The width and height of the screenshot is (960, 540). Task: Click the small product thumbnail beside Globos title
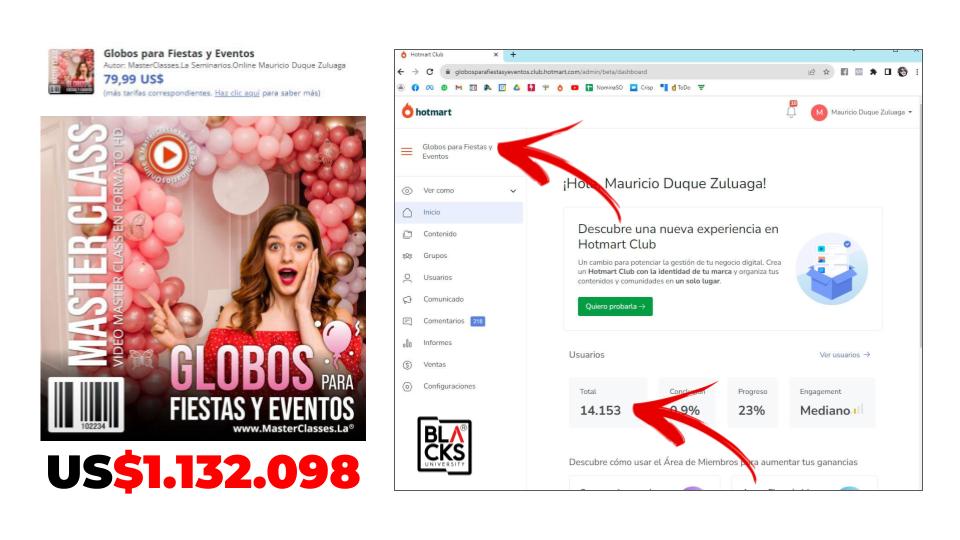[x=72, y=72]
